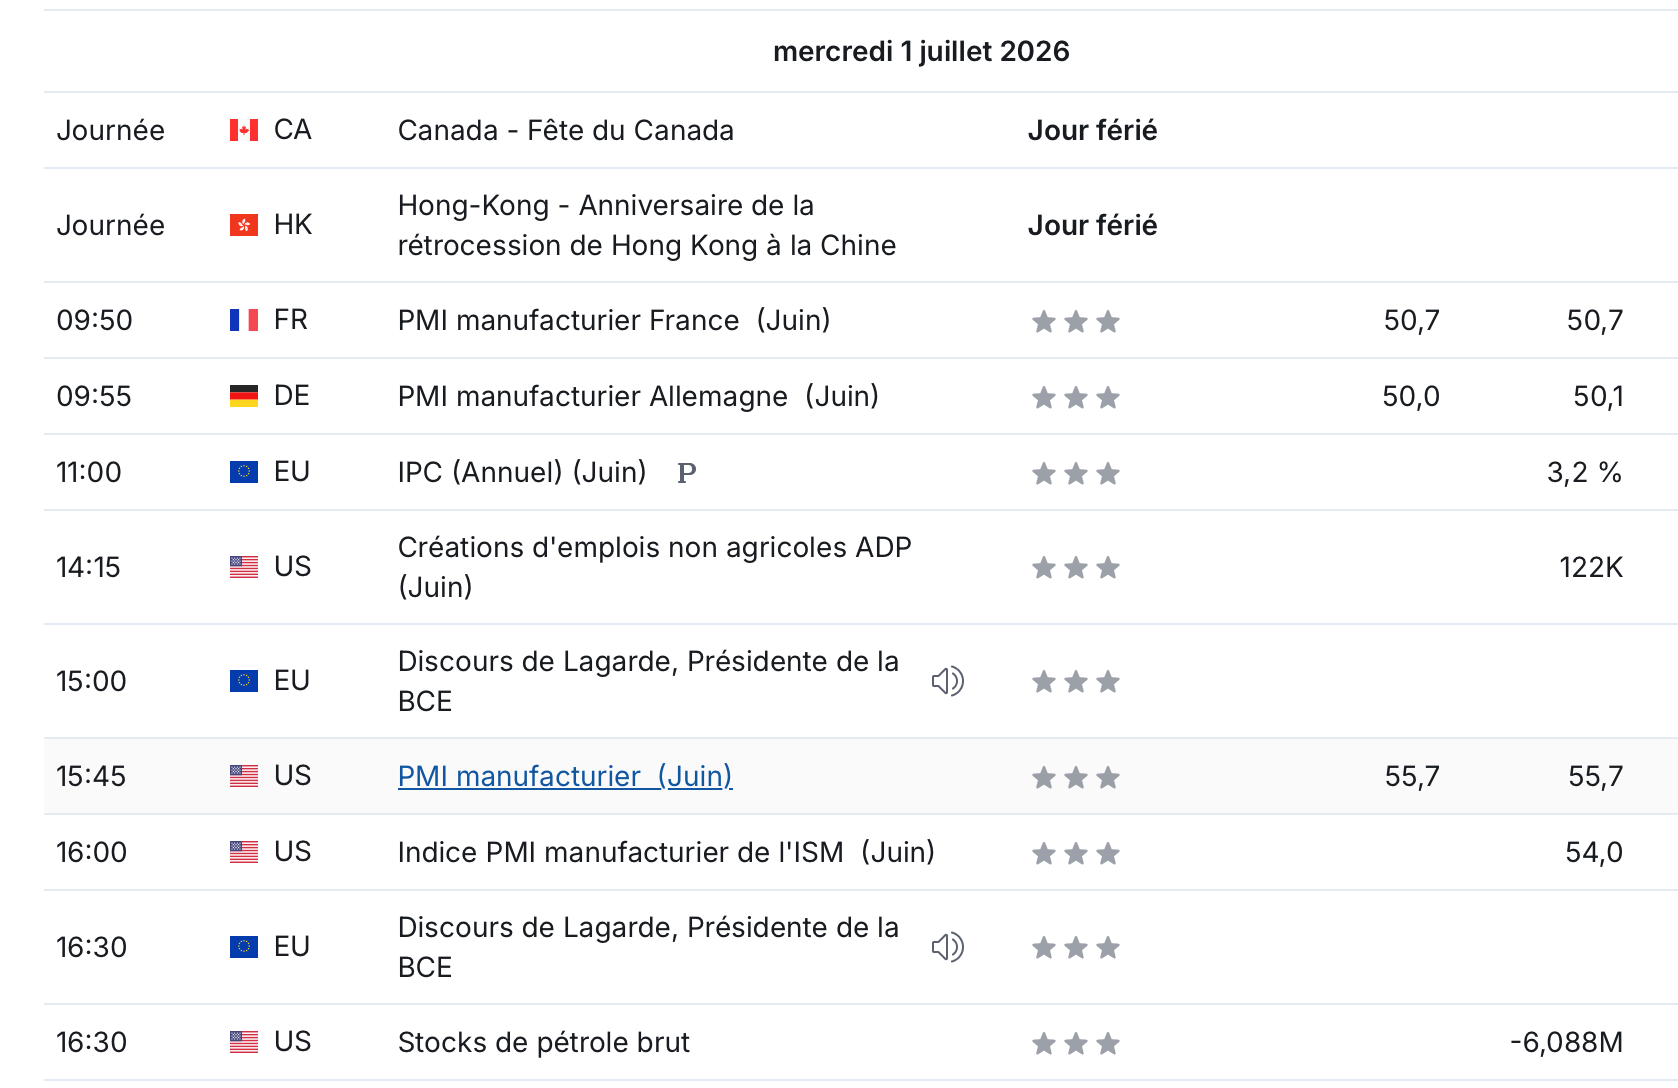Screen dimensions: 1678x1088
Task: Click the Stocks de pétrole brut event
Action: pos(544,1042)
